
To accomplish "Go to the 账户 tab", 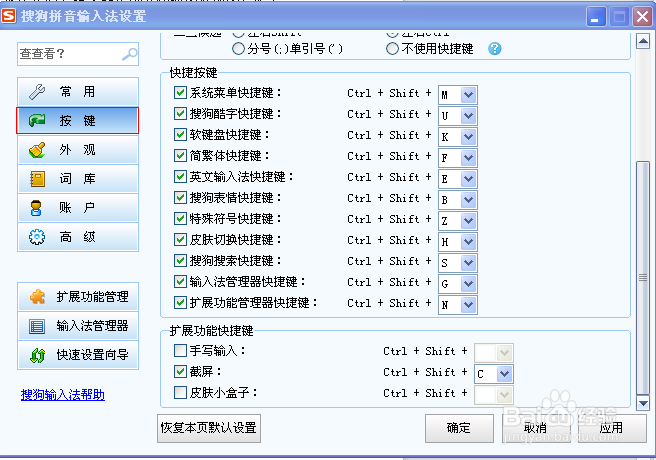I will pyautogui.click(x=78, y=208).
